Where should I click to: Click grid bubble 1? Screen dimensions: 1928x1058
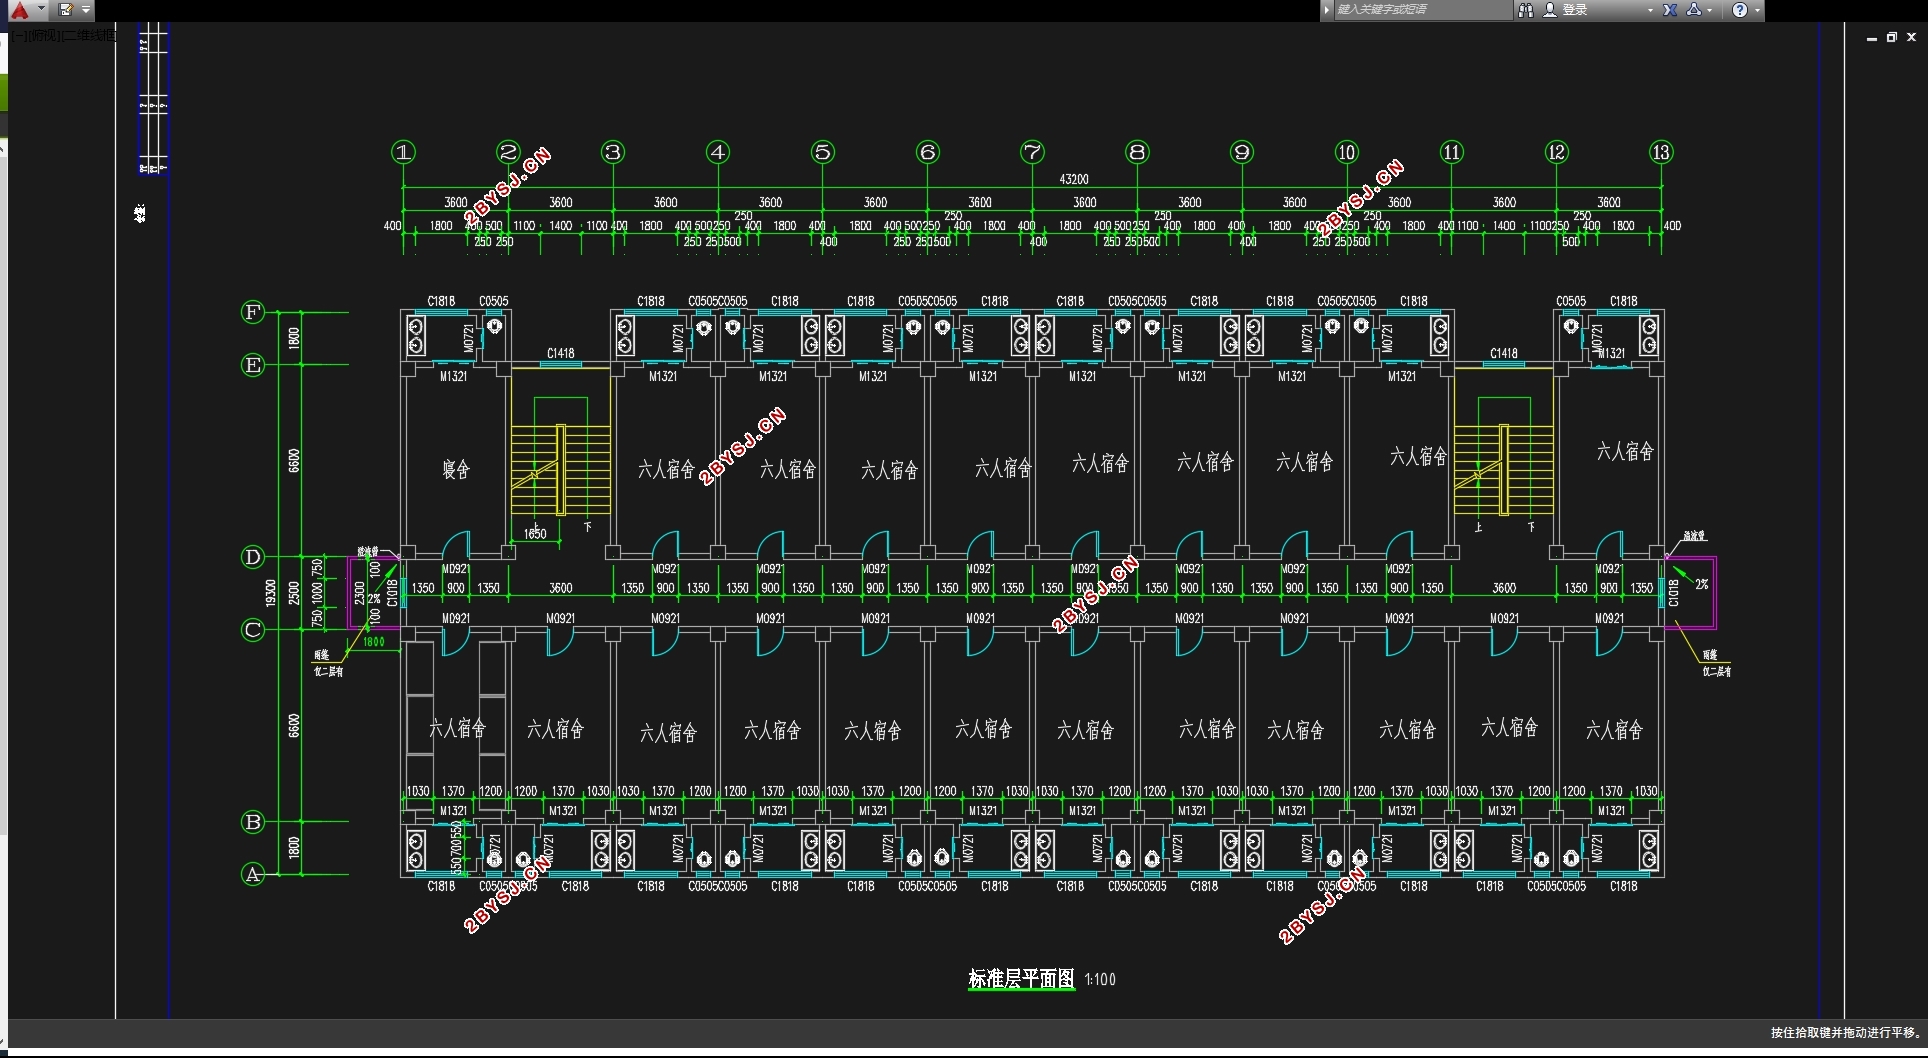(403, 152)
